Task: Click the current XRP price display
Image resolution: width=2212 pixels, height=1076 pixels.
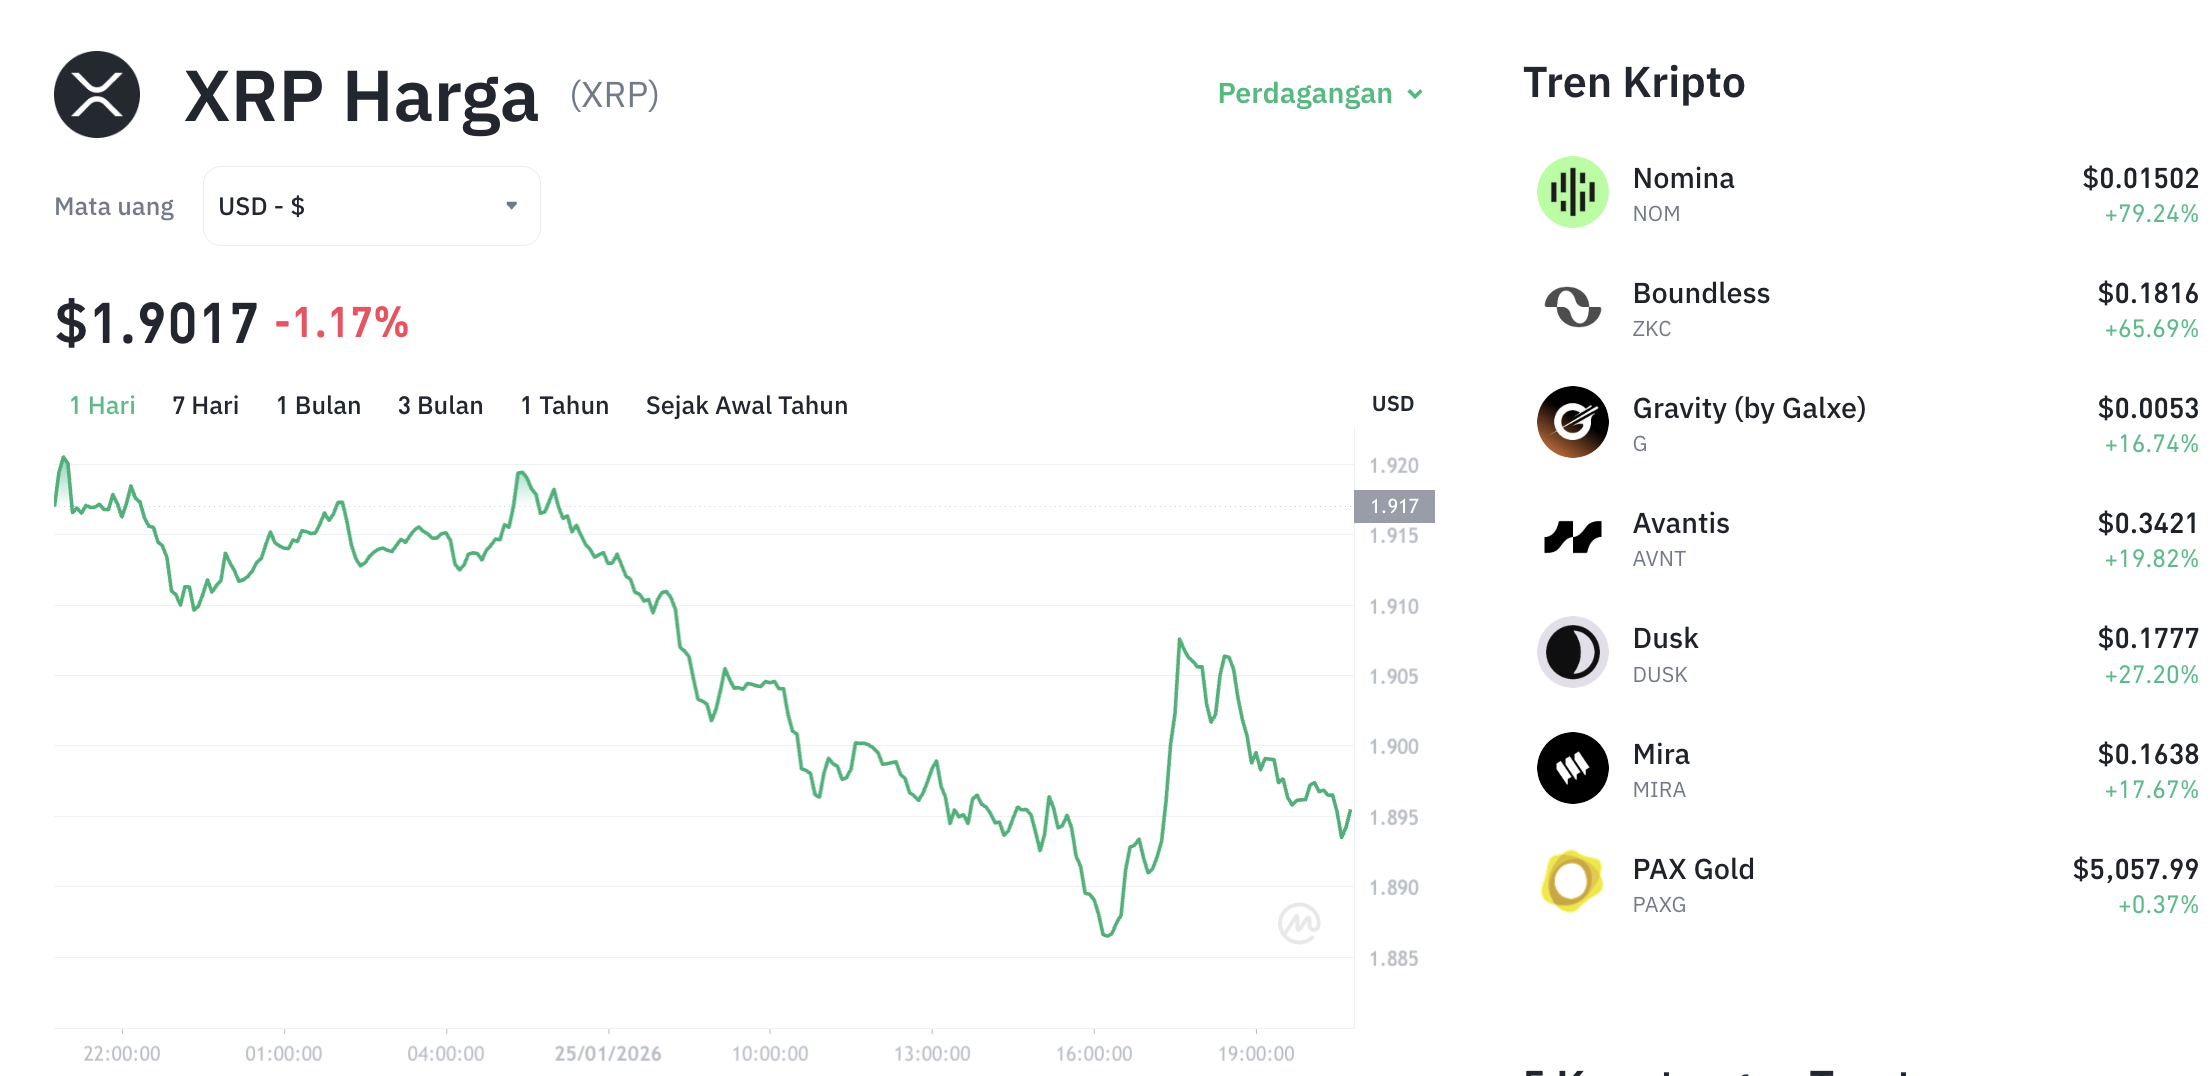Action: pos(157,320)
